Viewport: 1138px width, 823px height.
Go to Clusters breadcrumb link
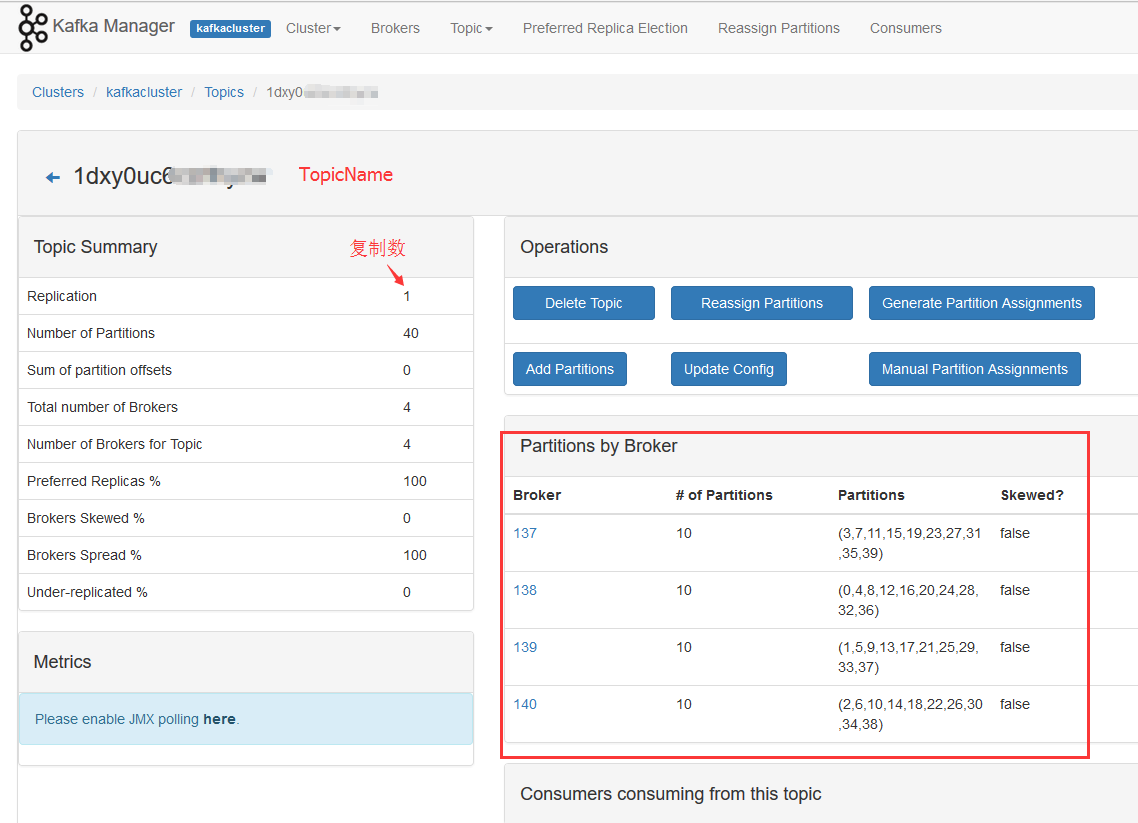[58, 92]
